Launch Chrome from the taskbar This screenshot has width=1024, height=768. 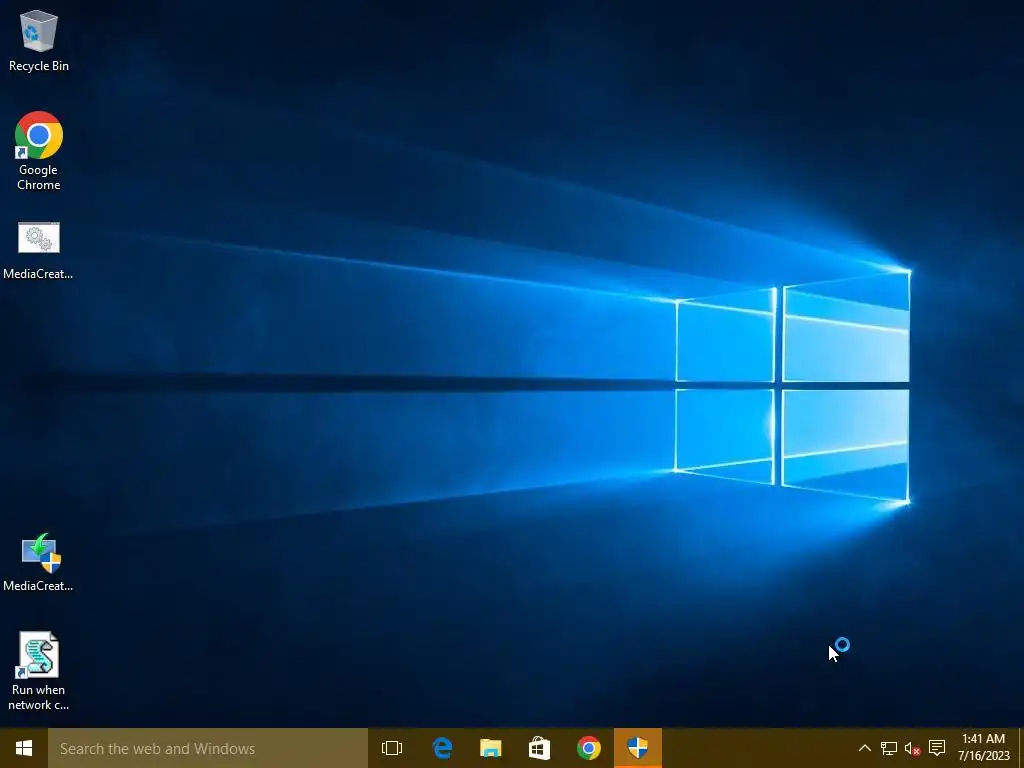588,748
